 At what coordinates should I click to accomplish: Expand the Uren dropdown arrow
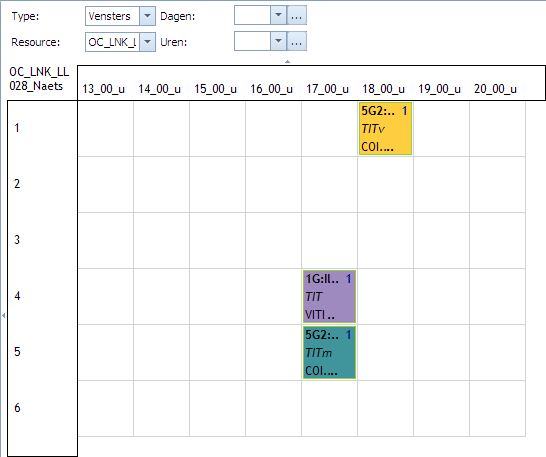(x=278, y=41)
